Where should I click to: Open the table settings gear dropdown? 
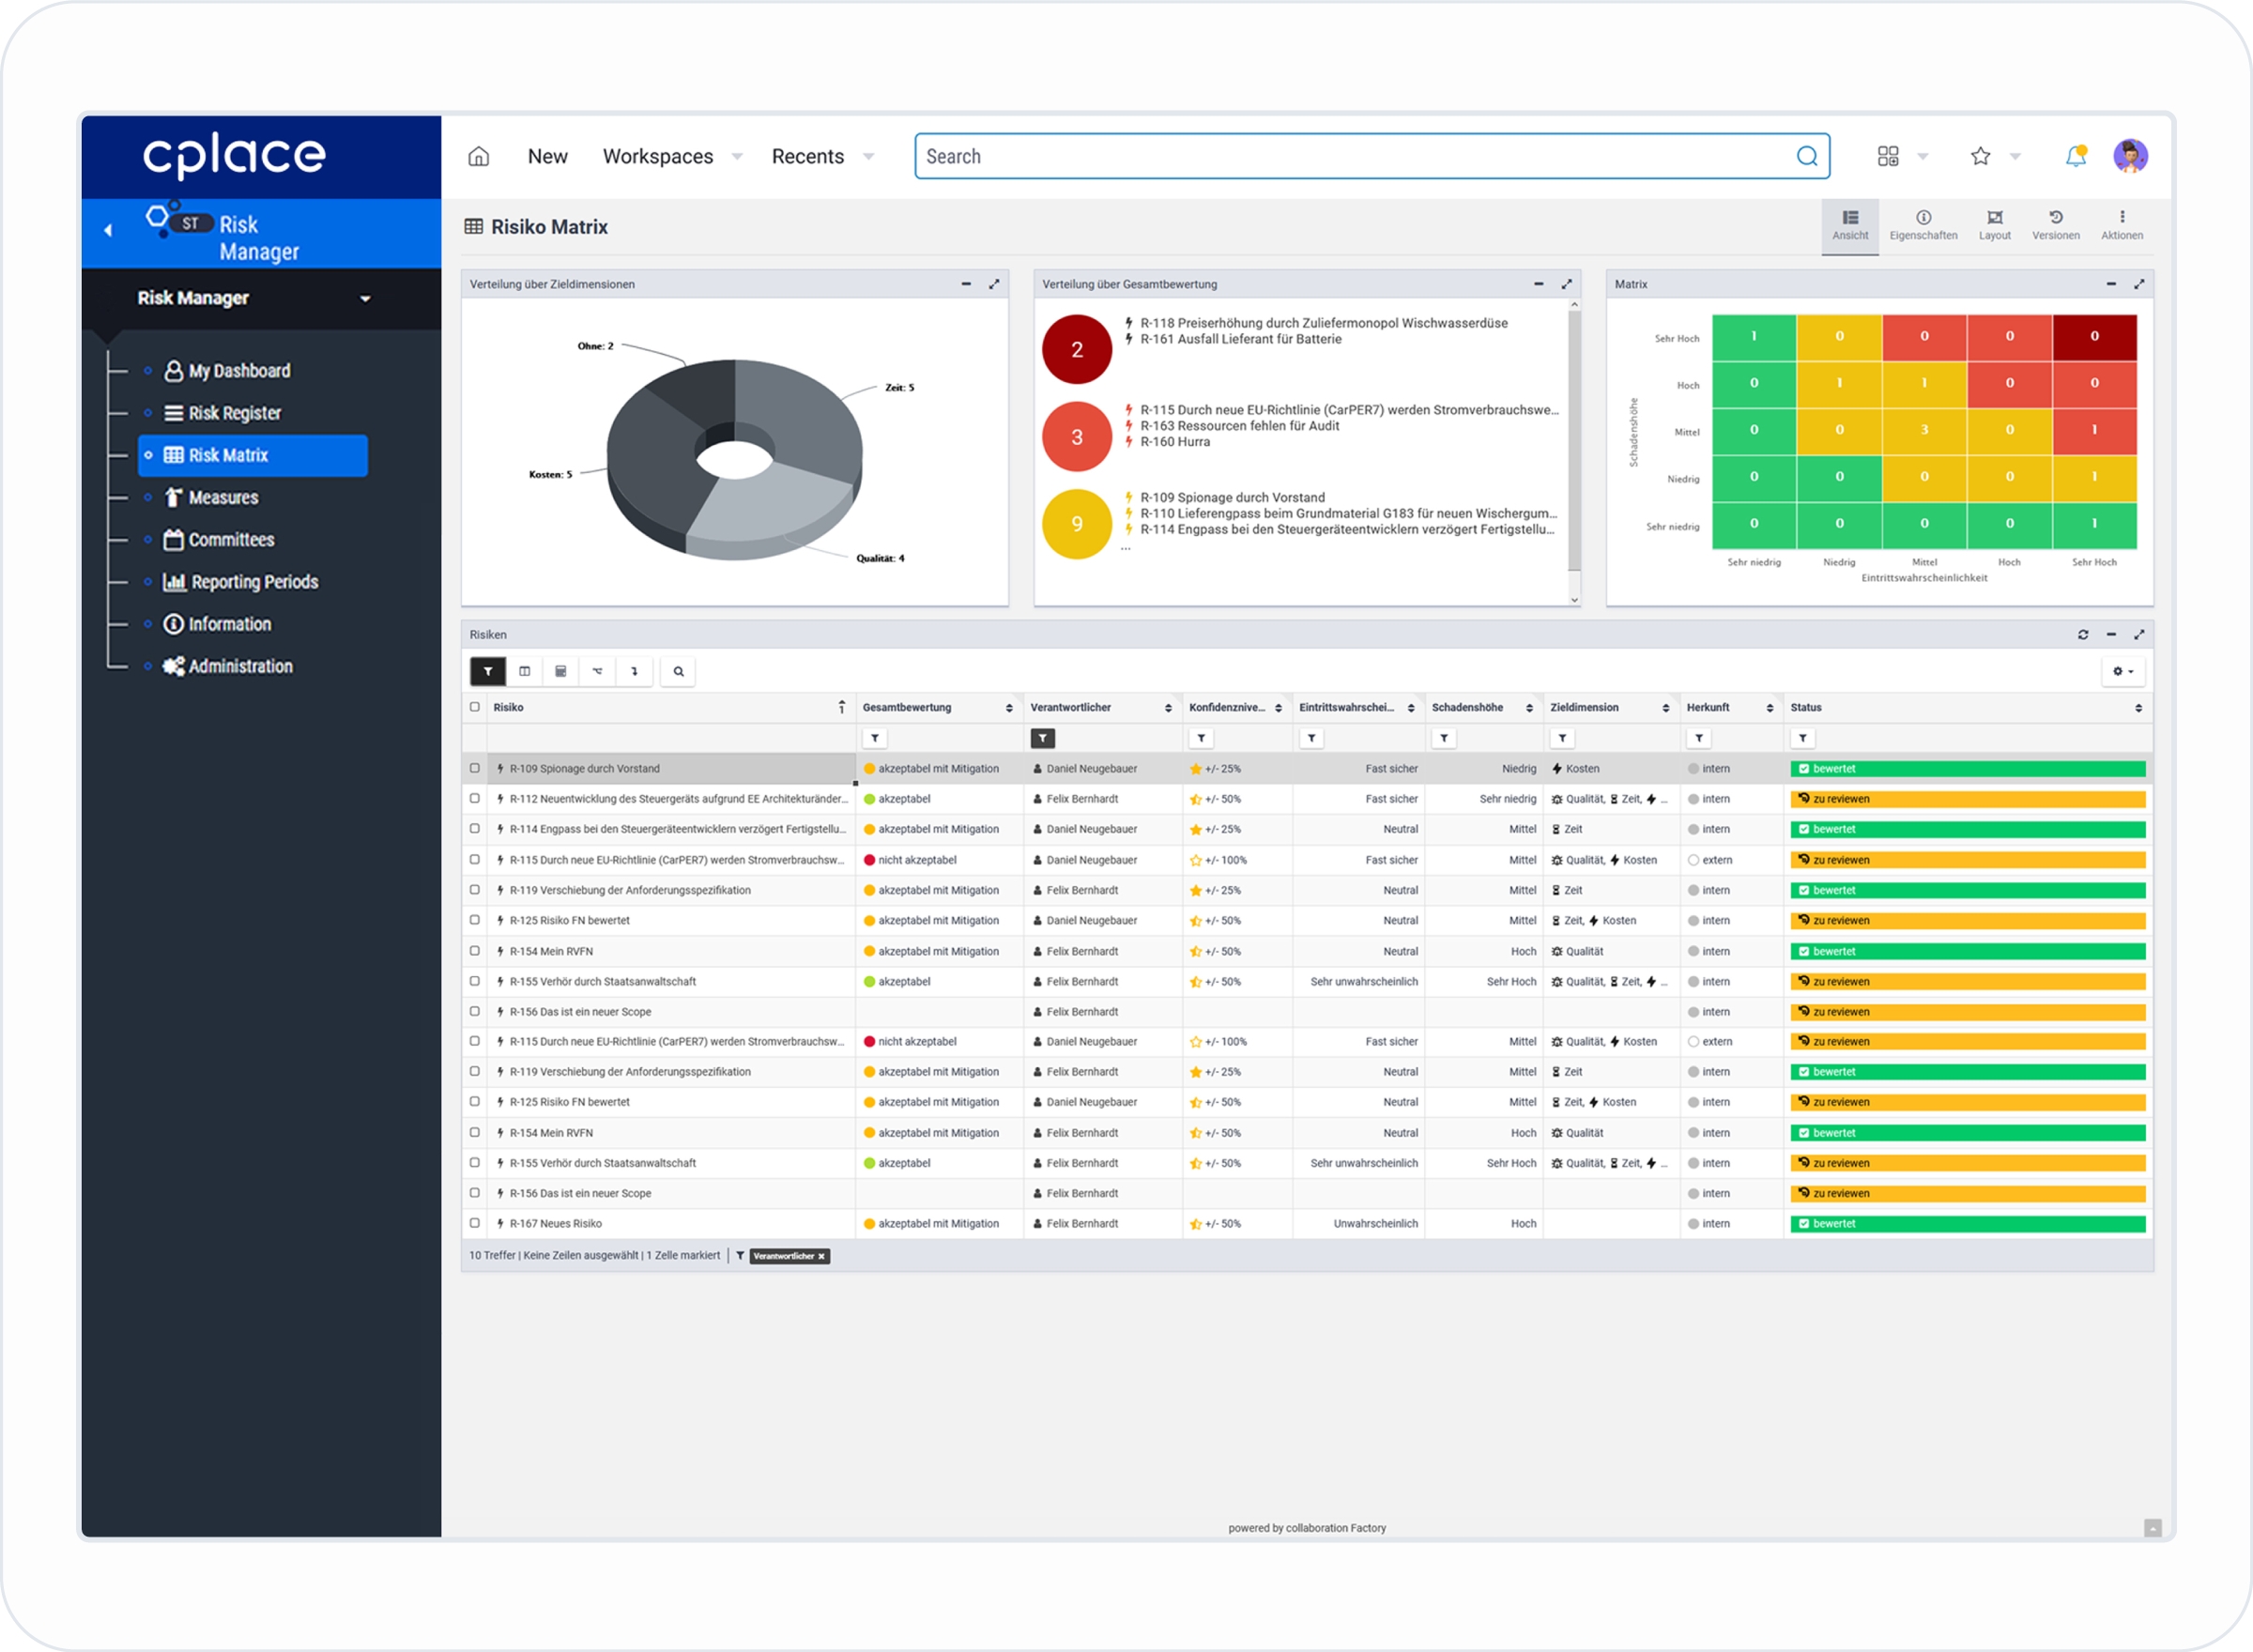click(x=2122, y=671)
